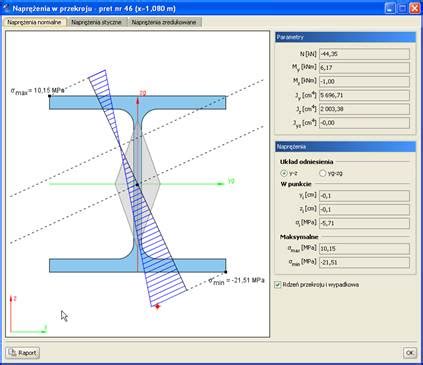
Task: Click the yi [cm] input field
Action: 364,196
